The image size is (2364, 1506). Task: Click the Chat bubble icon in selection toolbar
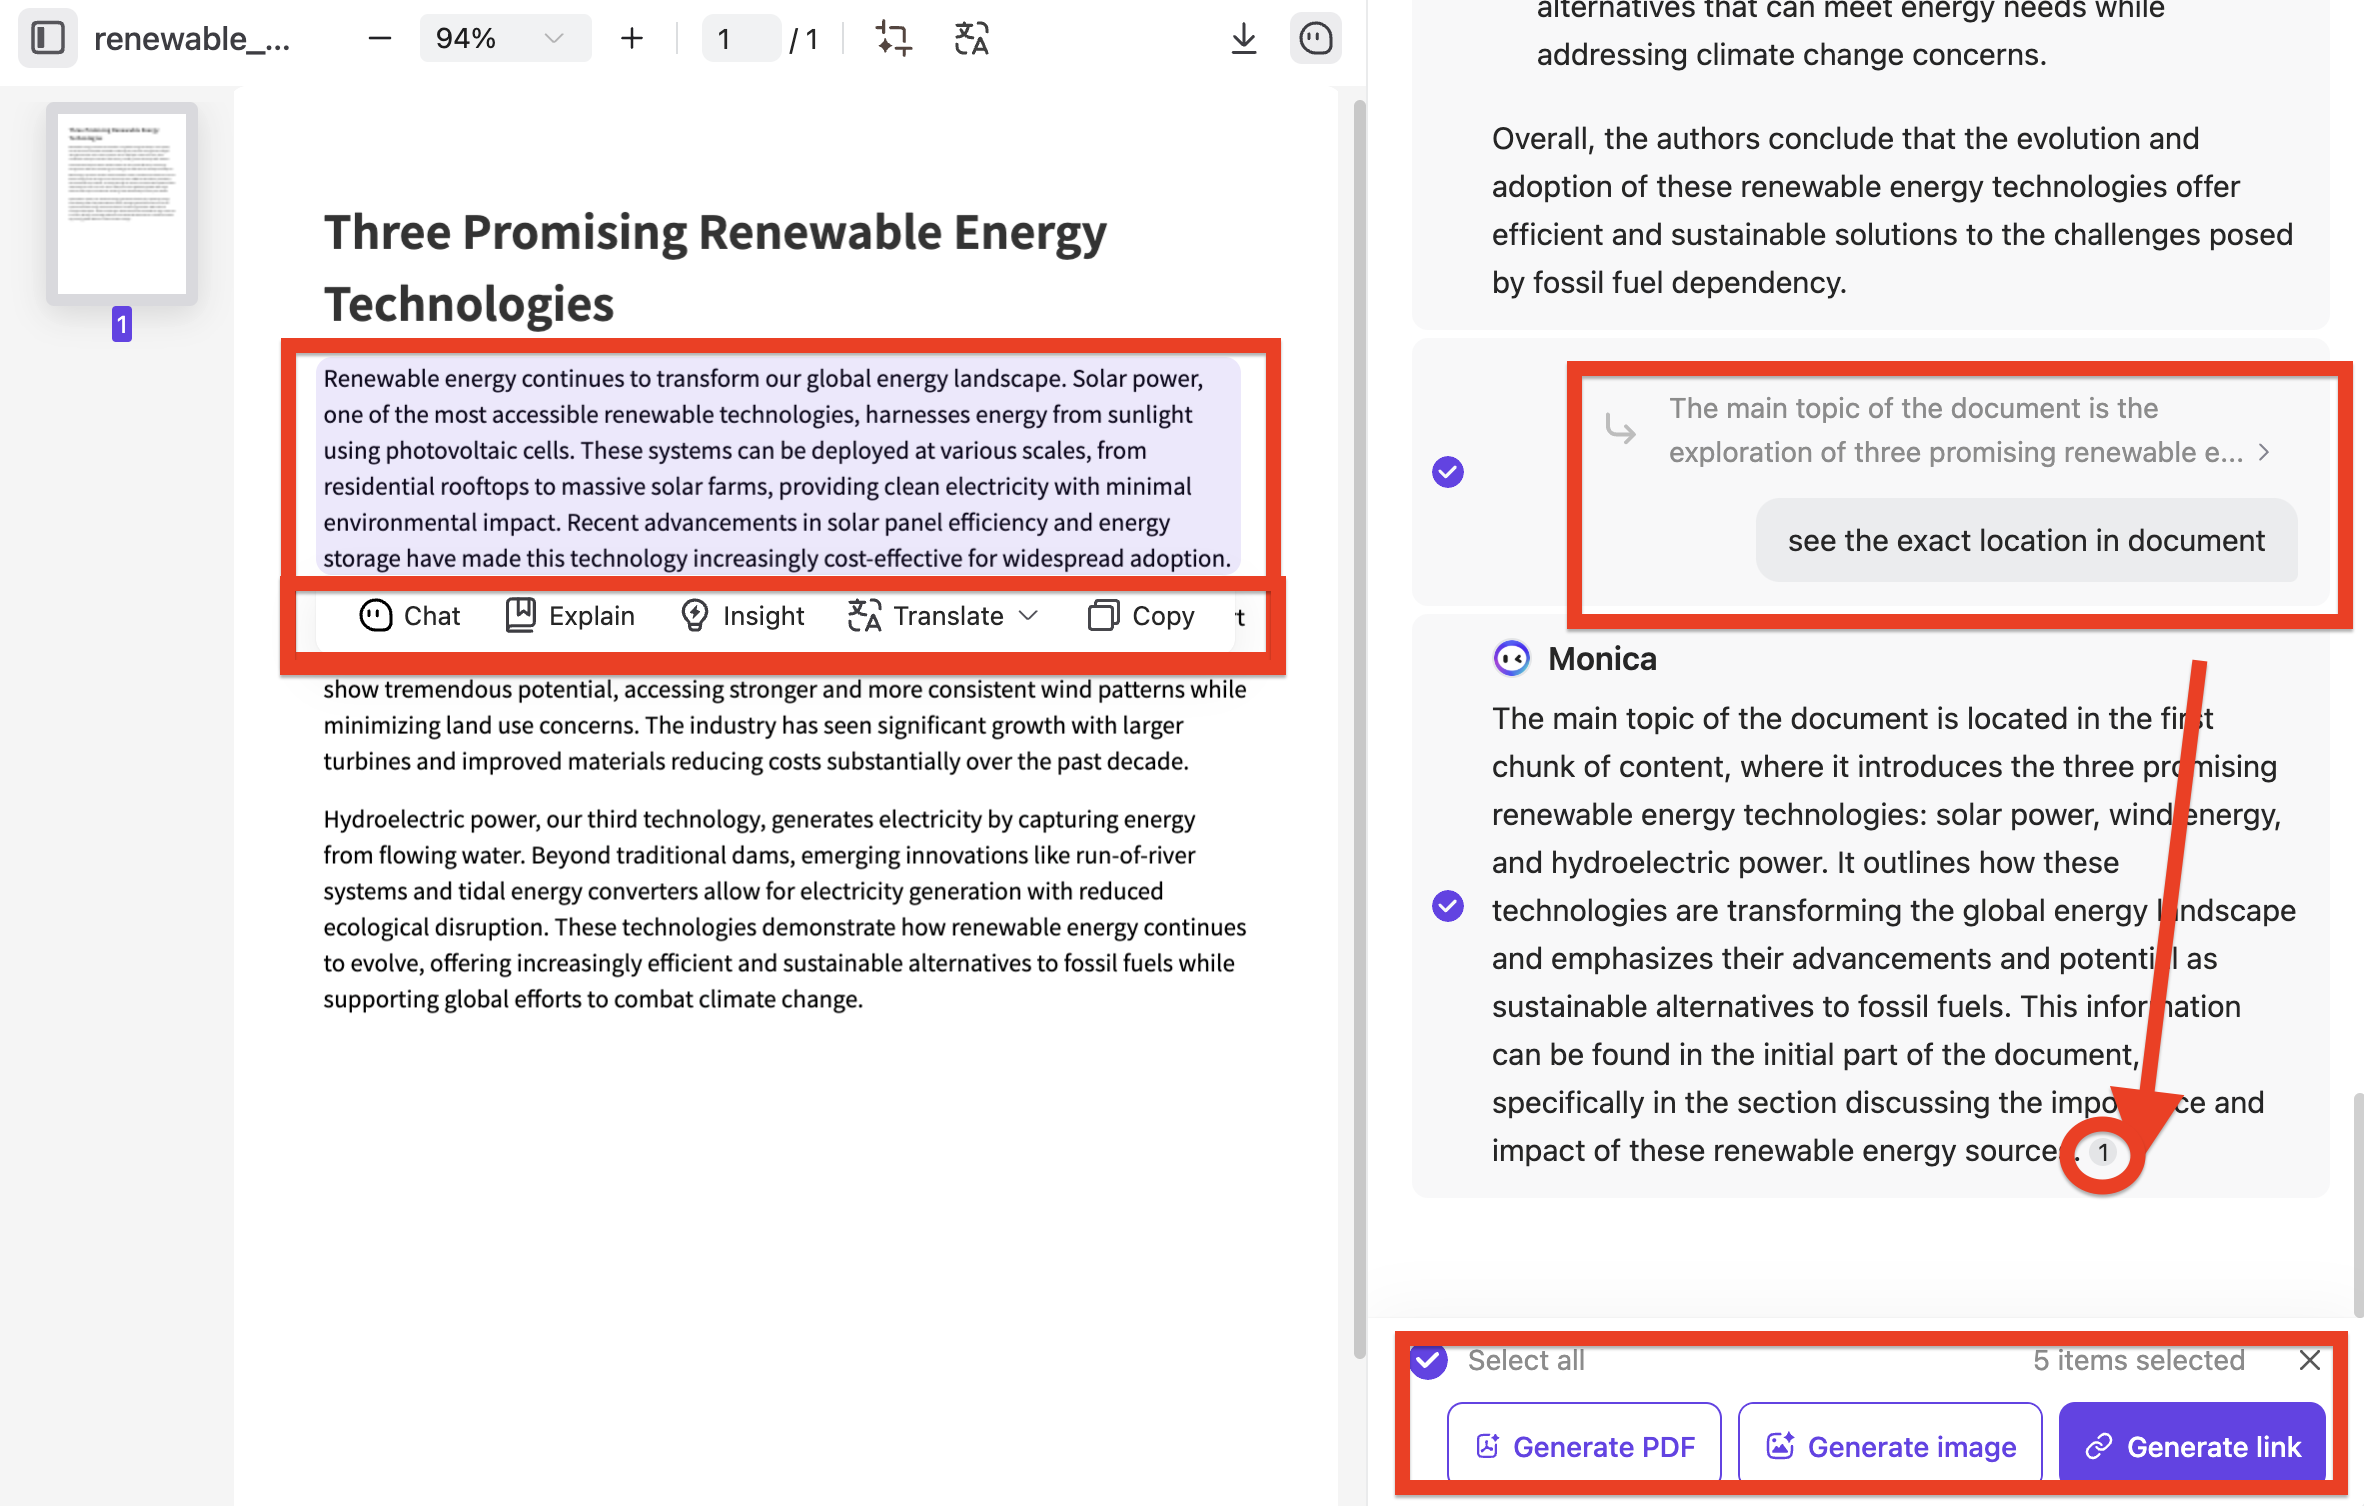point(376,616)
